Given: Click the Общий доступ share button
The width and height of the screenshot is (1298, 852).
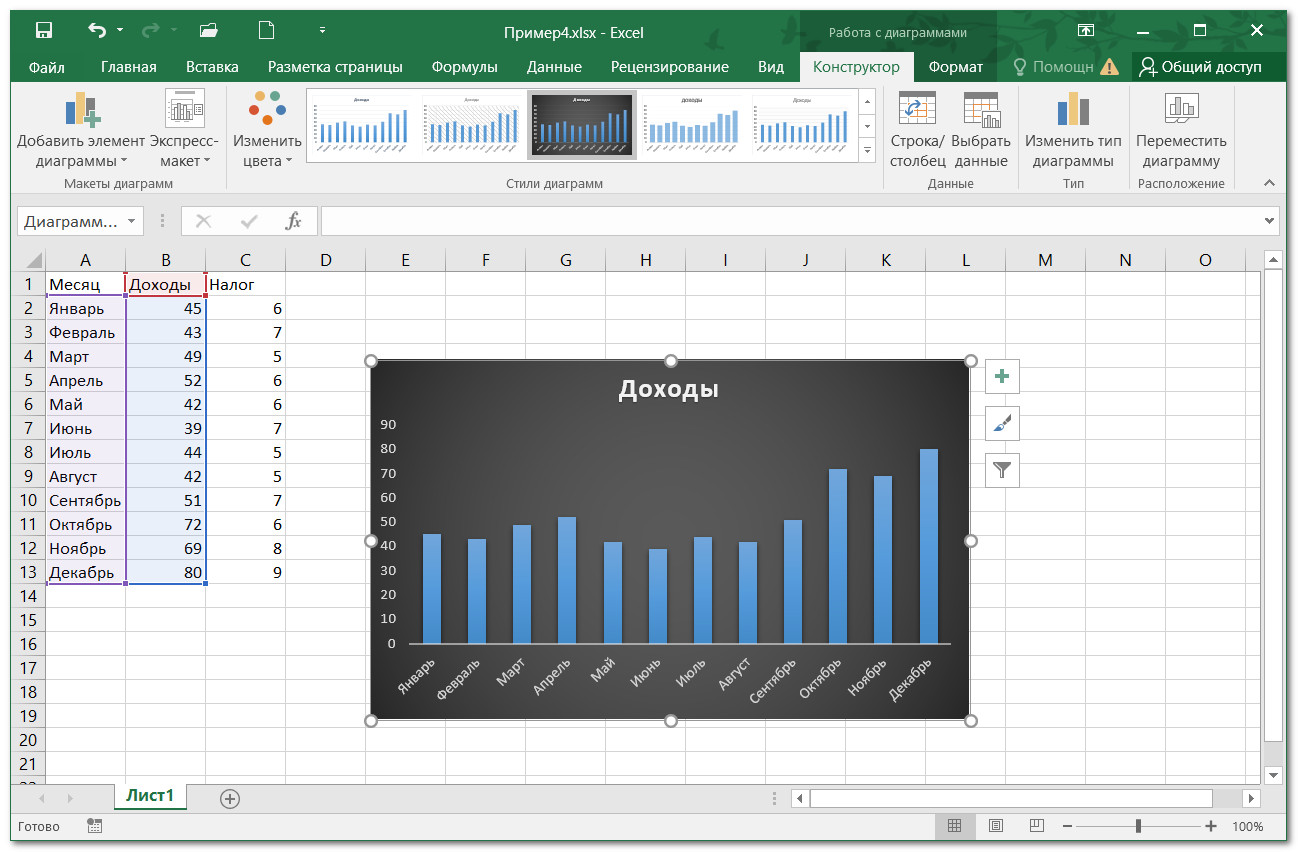Looking at the screenshot, I should [x=1201, y=67].
